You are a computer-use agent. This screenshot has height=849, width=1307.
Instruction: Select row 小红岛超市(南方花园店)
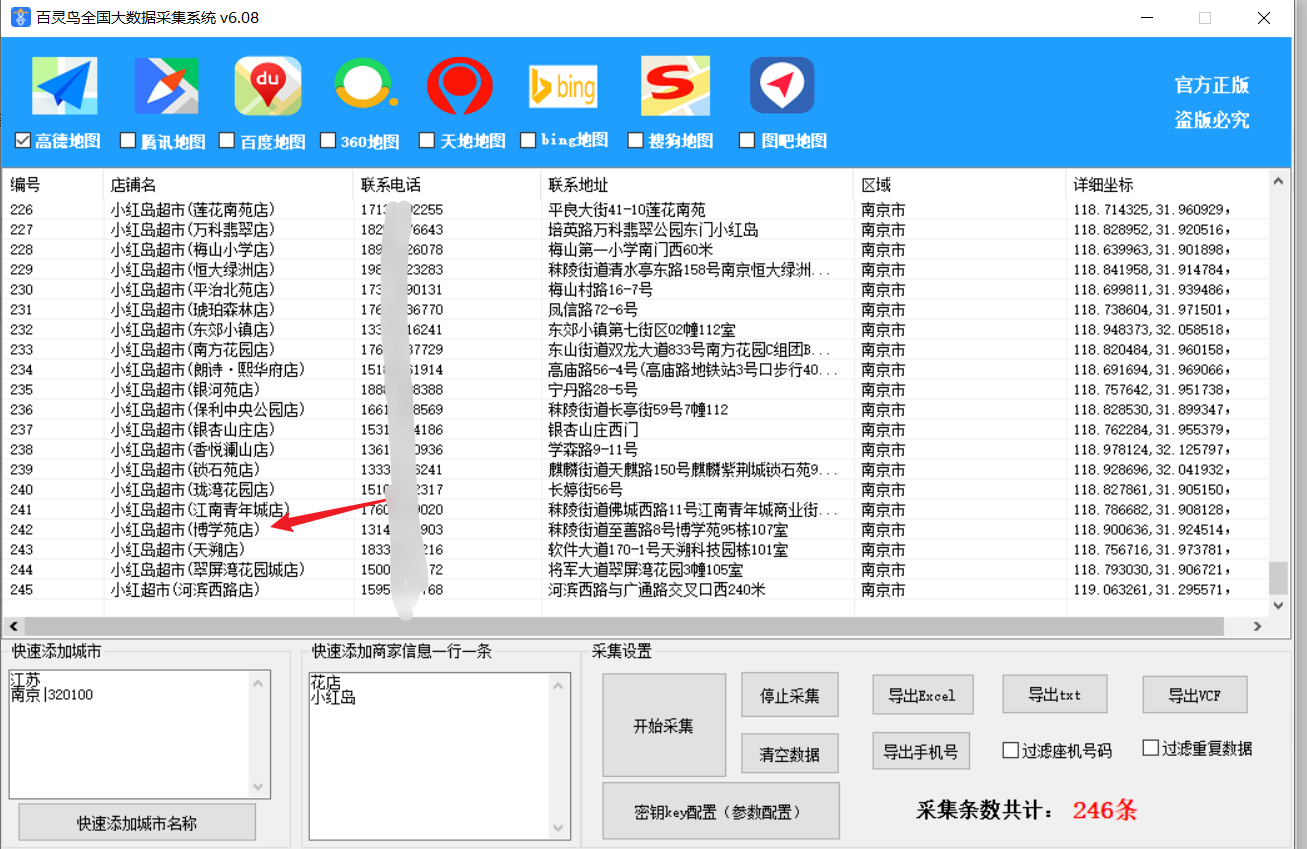click(x=634, y=350)
